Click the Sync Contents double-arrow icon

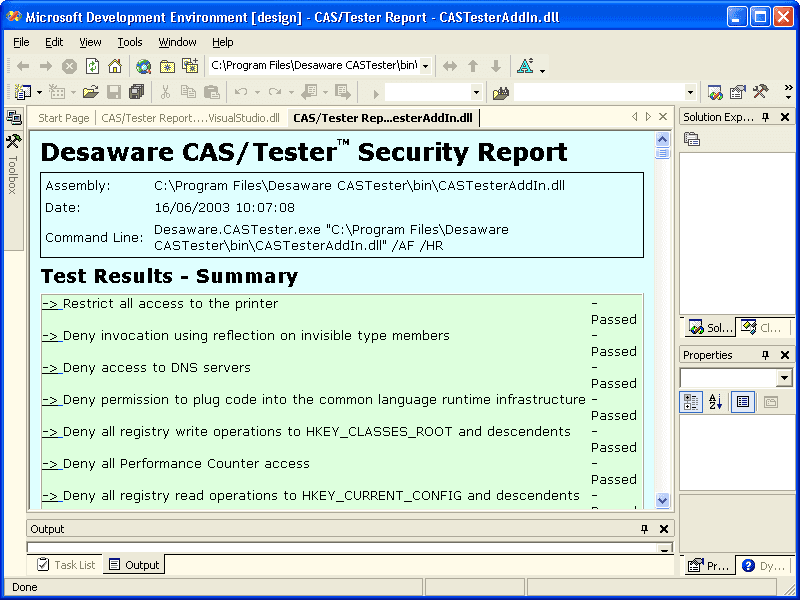click(449, 66)
